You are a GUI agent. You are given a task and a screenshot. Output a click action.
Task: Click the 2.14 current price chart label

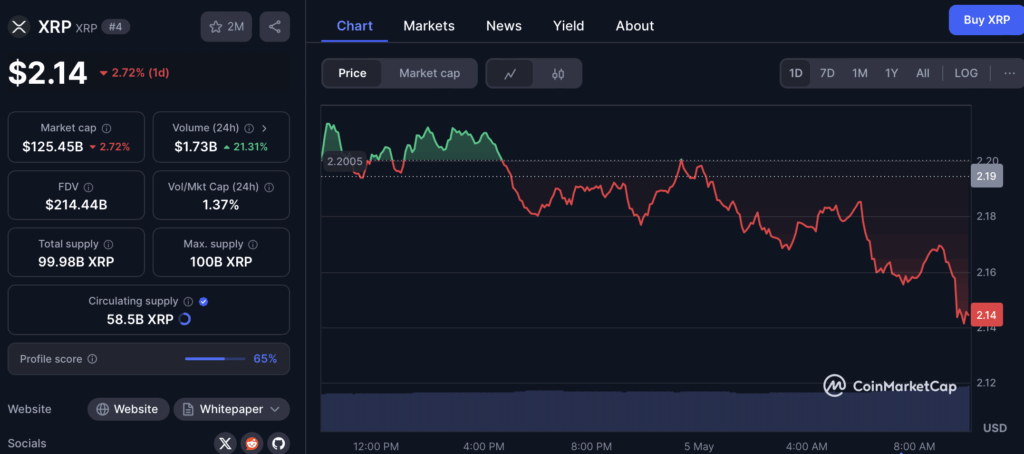tap(986, 315)
